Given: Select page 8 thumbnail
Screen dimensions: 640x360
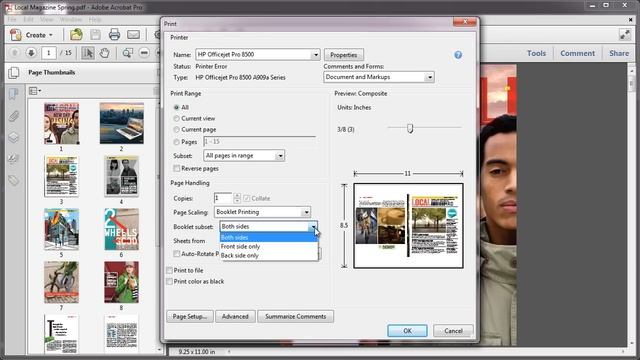Looking at the screenshot, I should [x=121, y=282].
